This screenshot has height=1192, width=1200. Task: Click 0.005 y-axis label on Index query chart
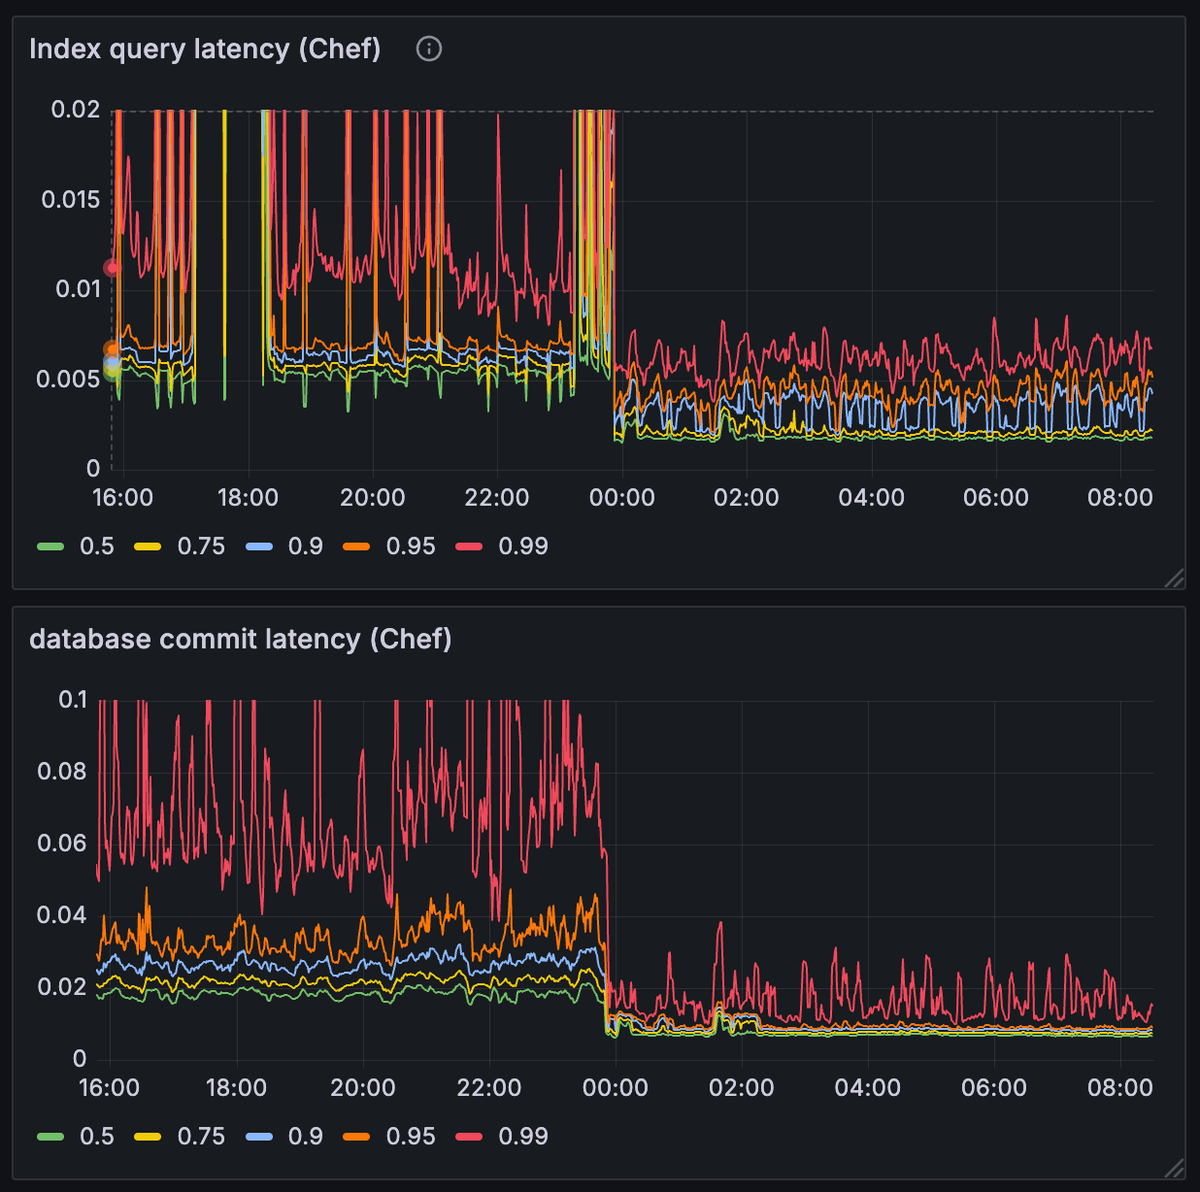(x=68, y=379)
